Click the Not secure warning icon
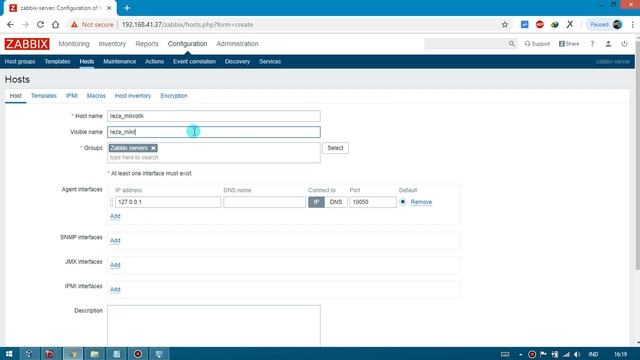Viewport: 640px width, 360px height. pos(74,24)
